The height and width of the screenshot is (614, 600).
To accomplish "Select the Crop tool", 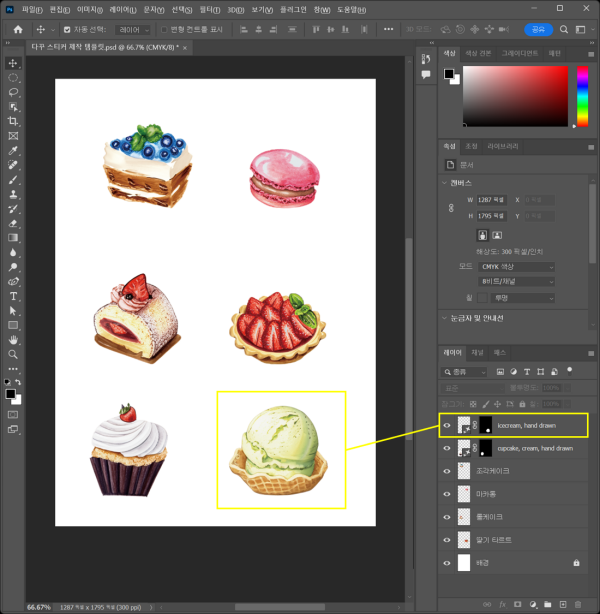I will click(13, 121).
